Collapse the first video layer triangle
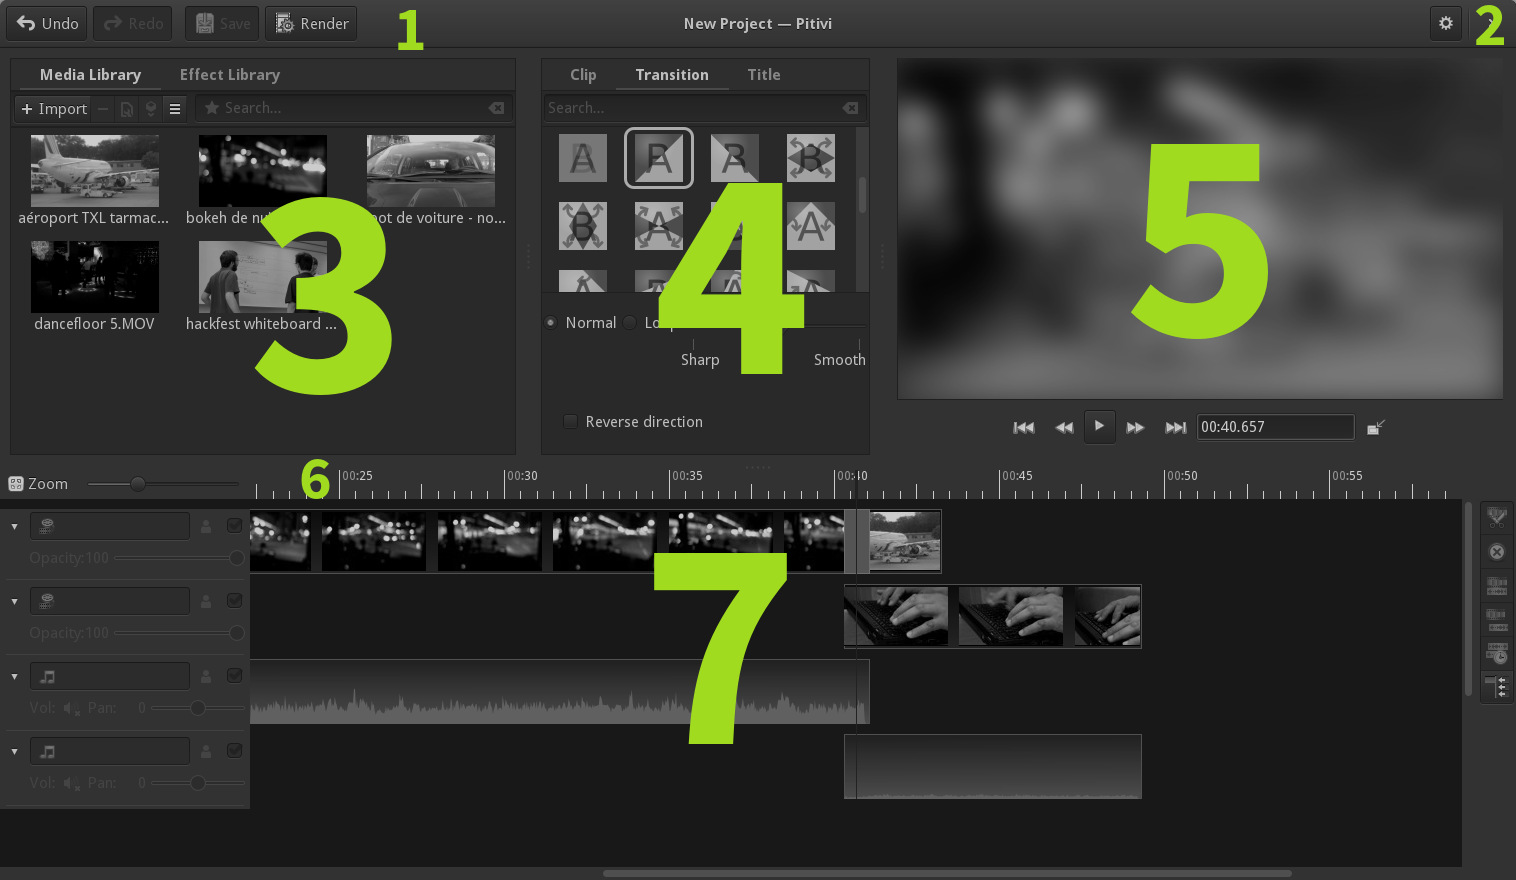 [x=14, y=526]
